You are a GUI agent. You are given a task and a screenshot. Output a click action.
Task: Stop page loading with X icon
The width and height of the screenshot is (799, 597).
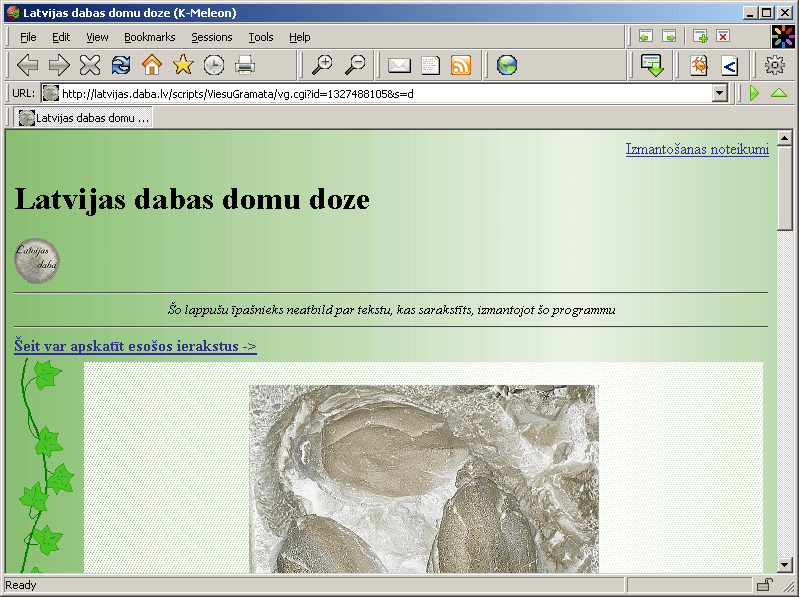click(x=90, y=65)
